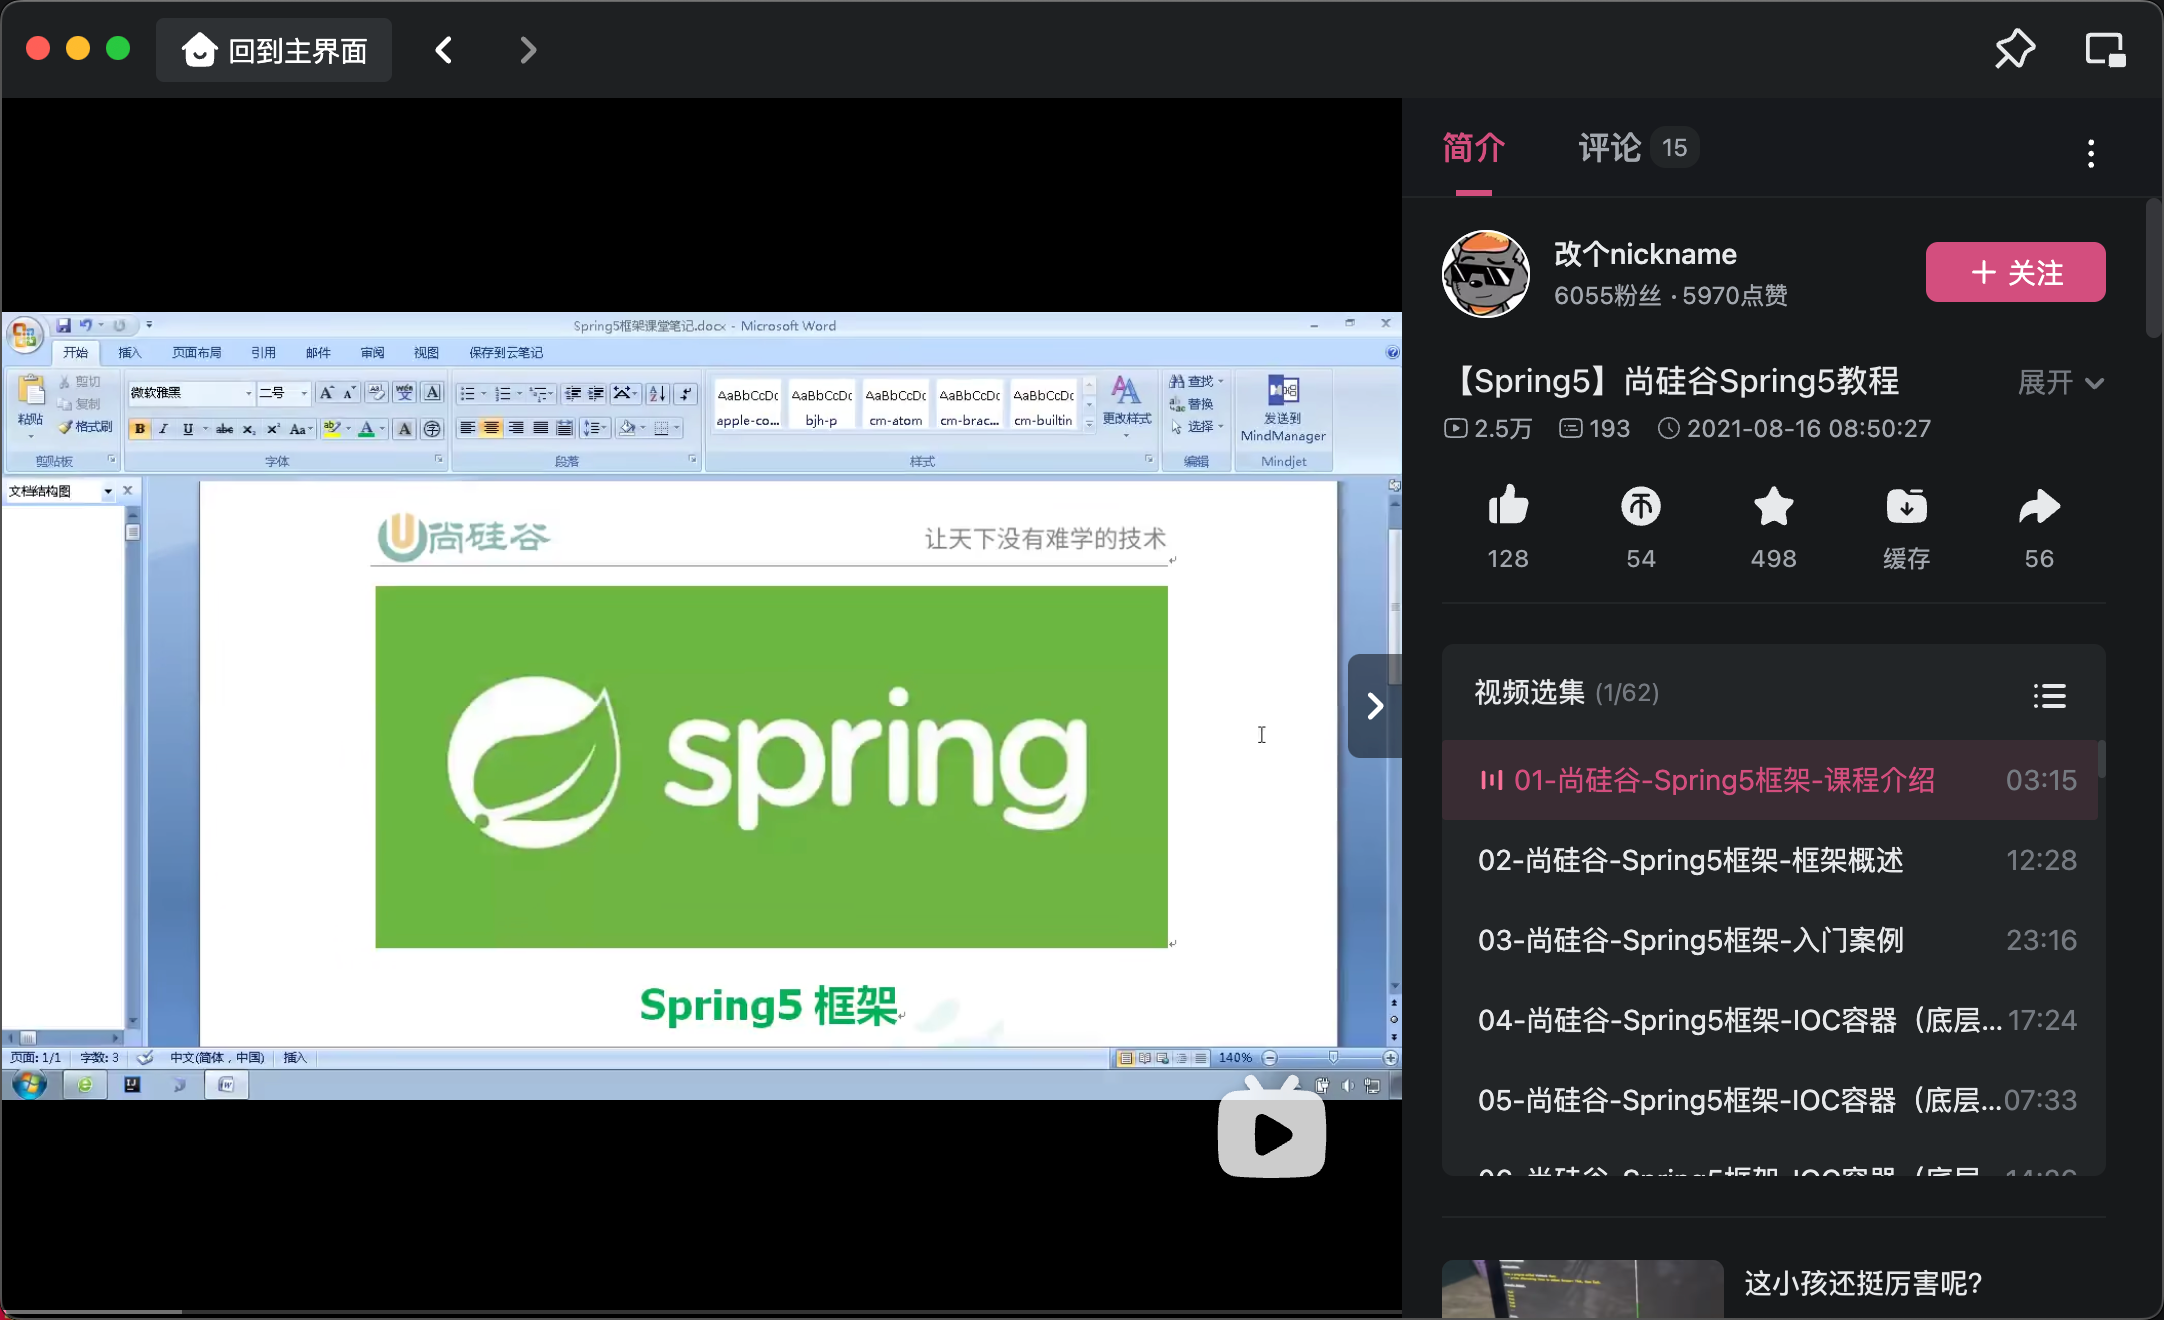Play episode 02-尚硅谷-Spring5框架-框架概述

(1769, 860)
